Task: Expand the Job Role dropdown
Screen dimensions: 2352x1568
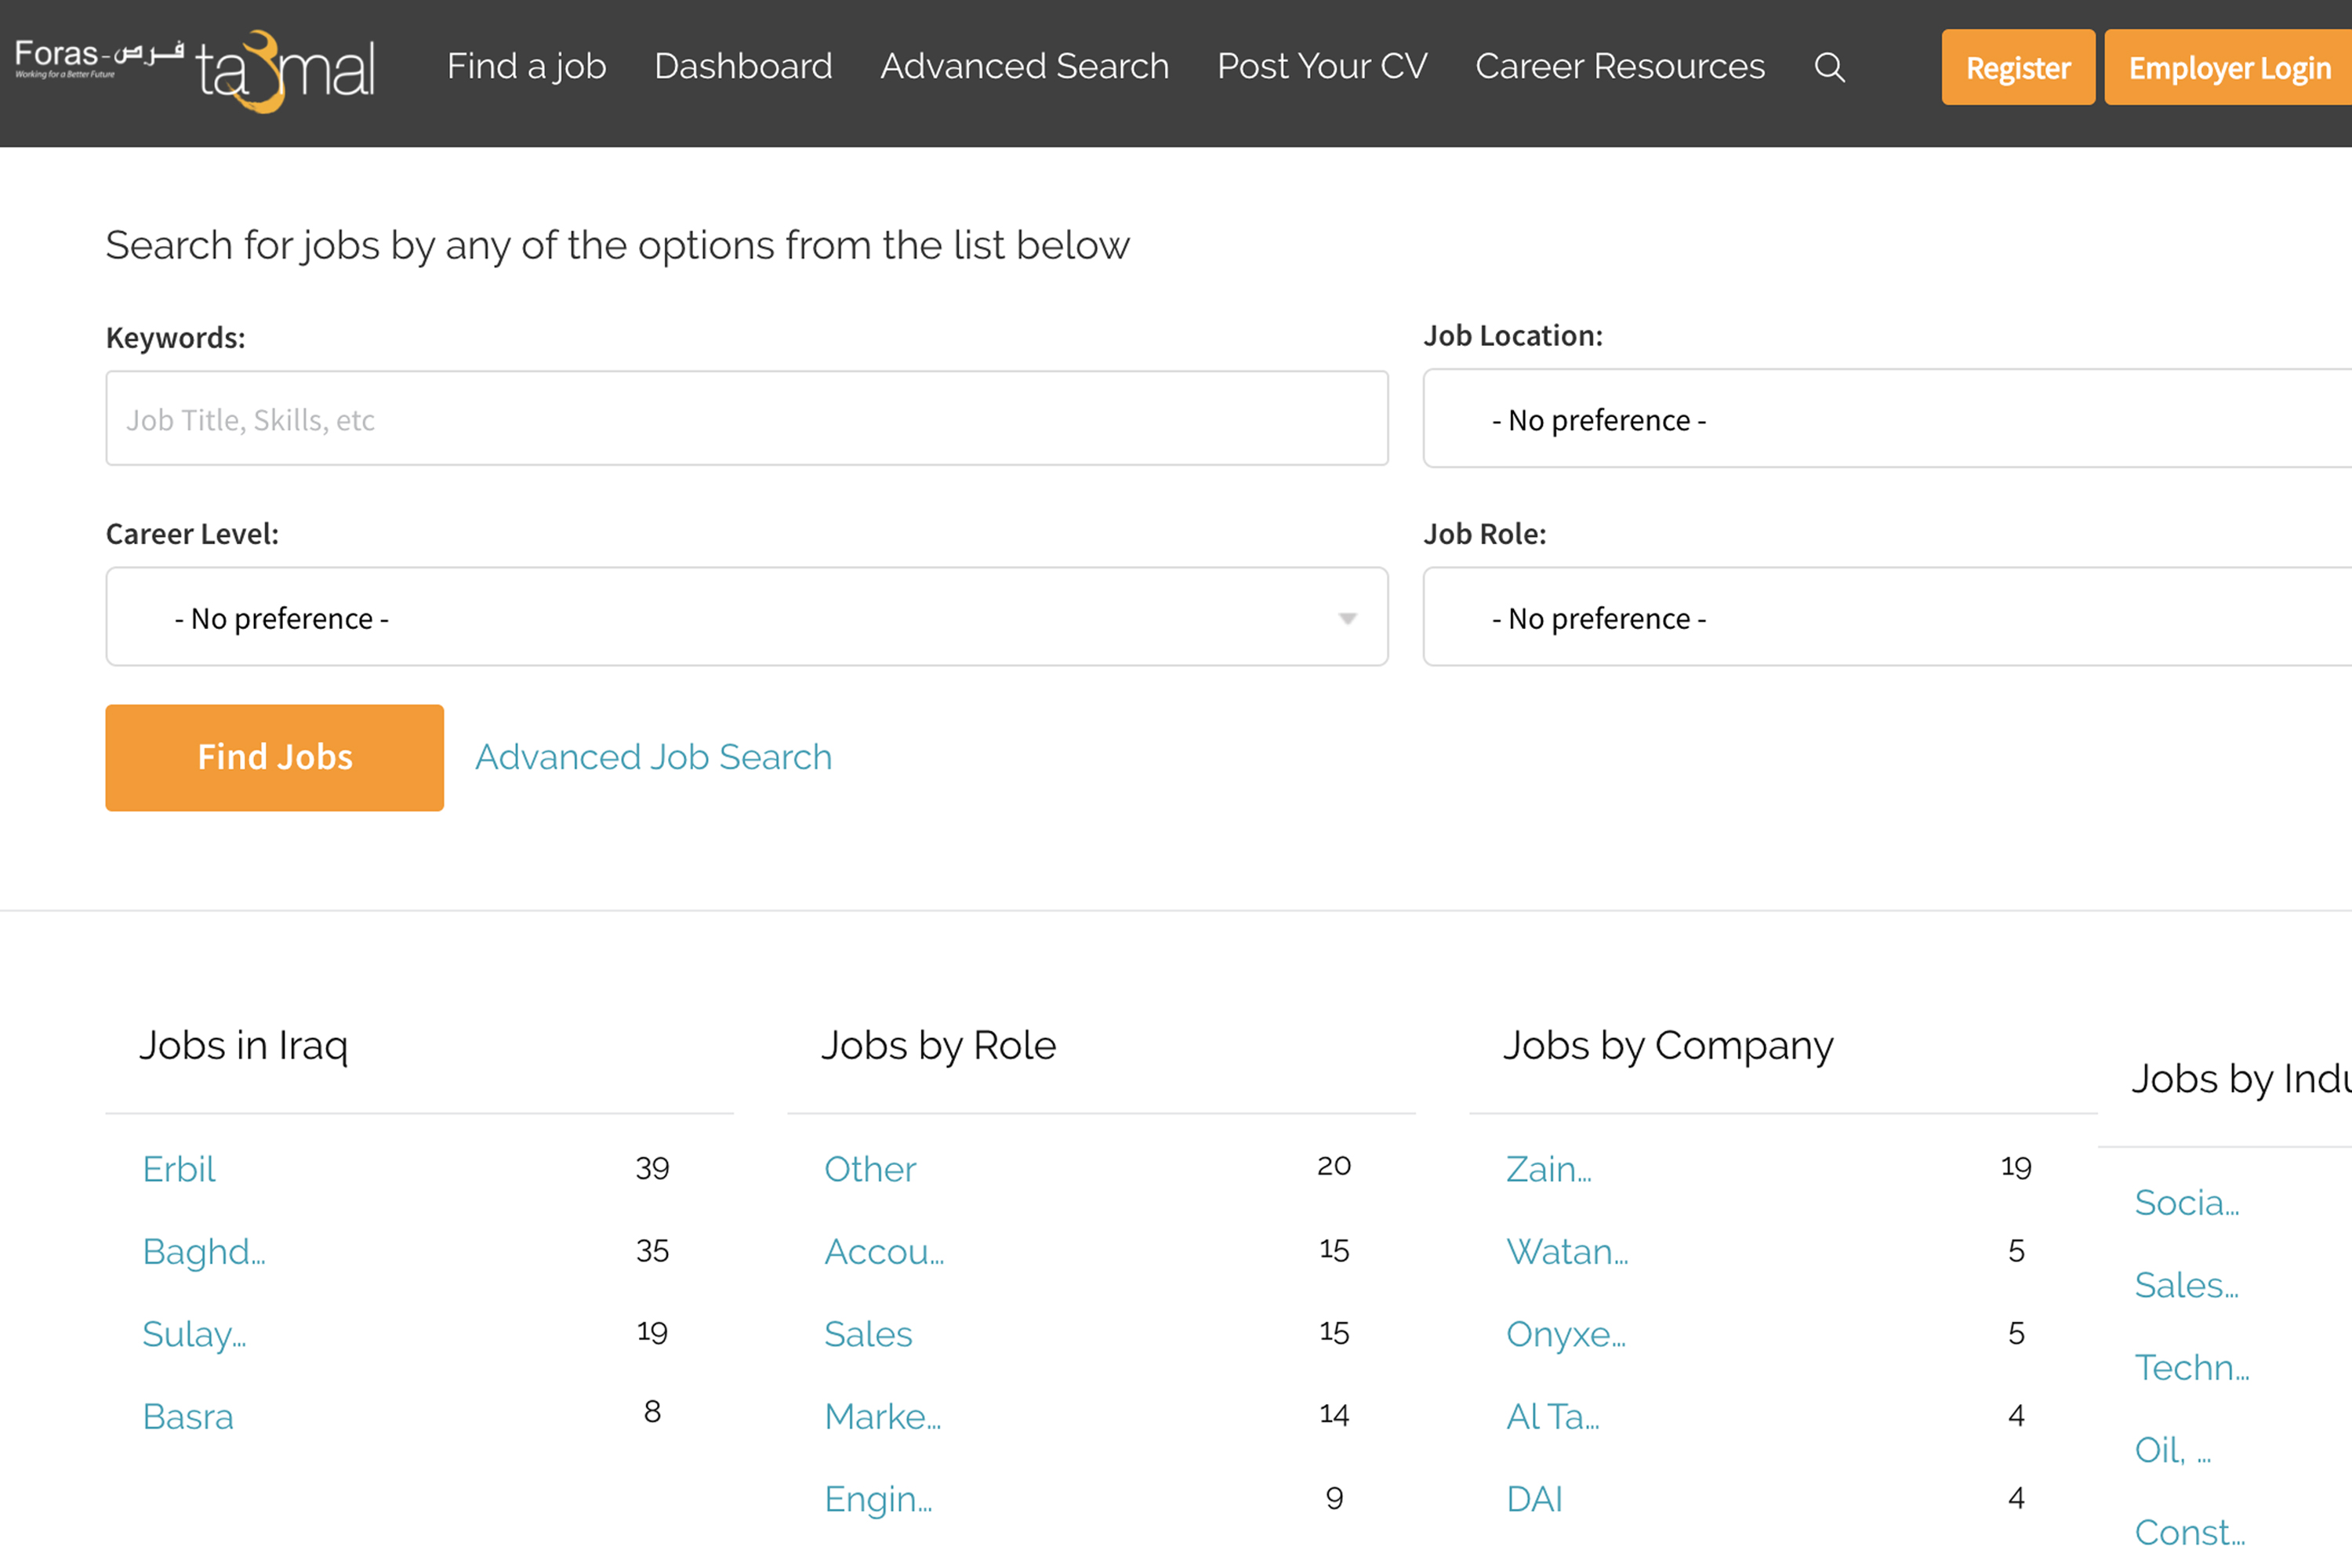Action: (x=1886, y=617)
